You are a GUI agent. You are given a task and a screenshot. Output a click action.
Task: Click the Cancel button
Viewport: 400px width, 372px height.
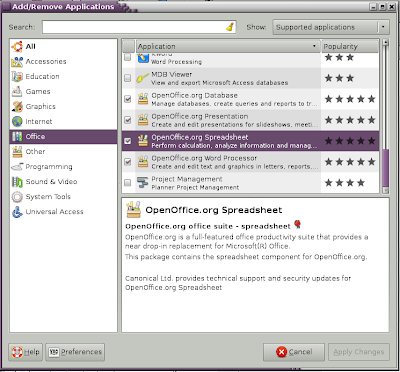click(x=294, y=352)
